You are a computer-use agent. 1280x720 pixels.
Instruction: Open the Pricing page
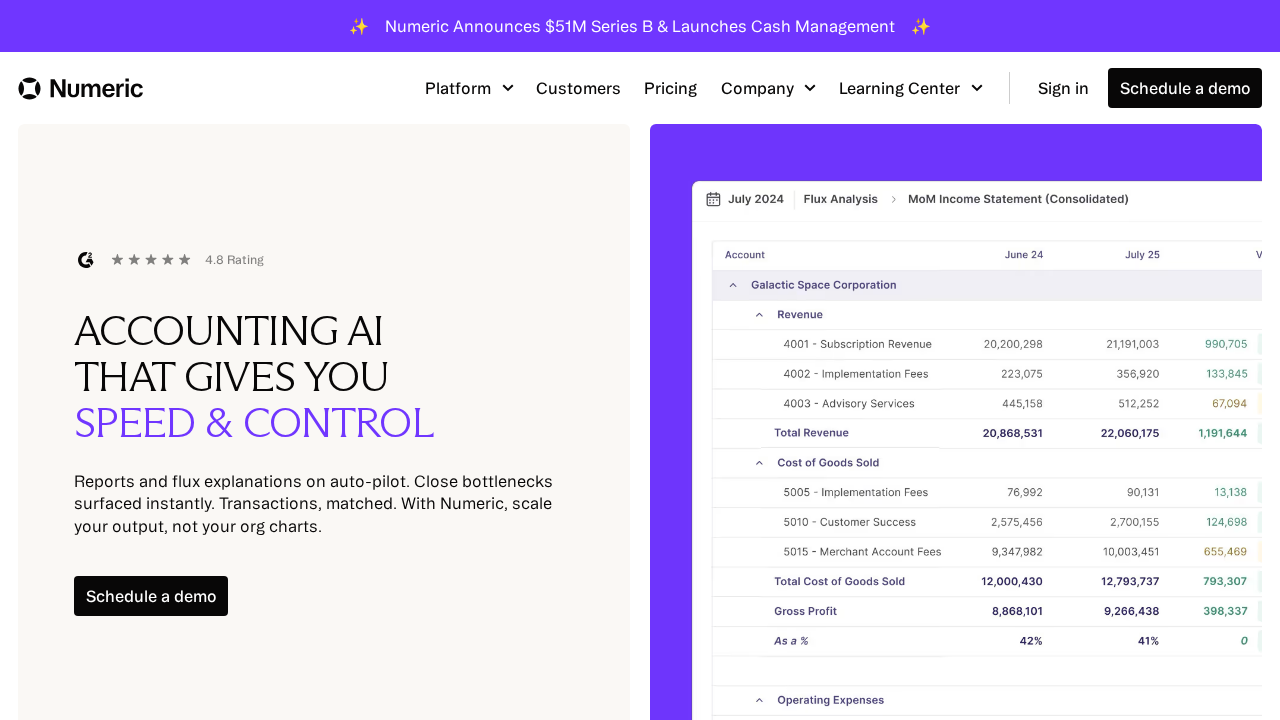coord(670,88)
